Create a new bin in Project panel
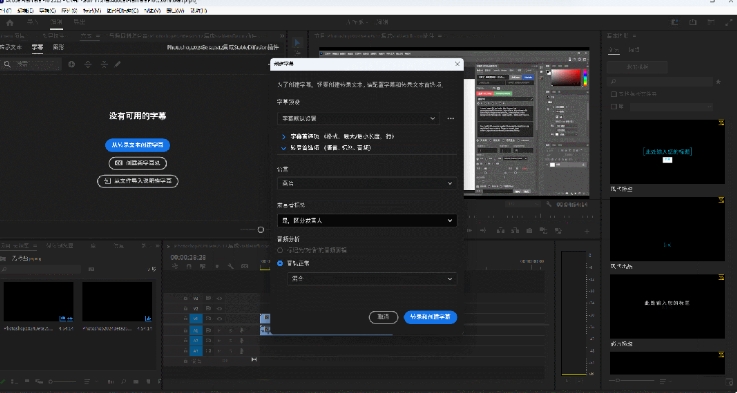This screenshot has width=737, height=393. point(136,382)
